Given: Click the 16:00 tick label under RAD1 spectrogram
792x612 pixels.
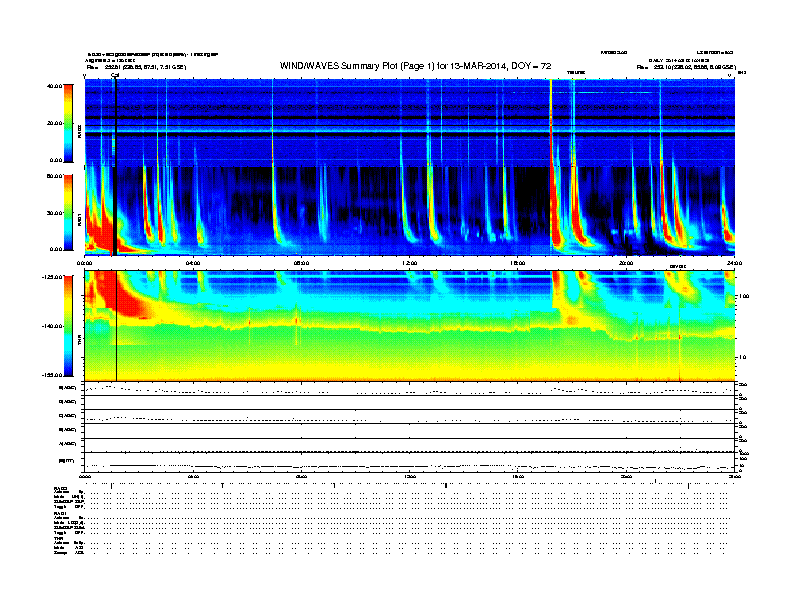Looking at the screenshot, I should tap(518, 264).
